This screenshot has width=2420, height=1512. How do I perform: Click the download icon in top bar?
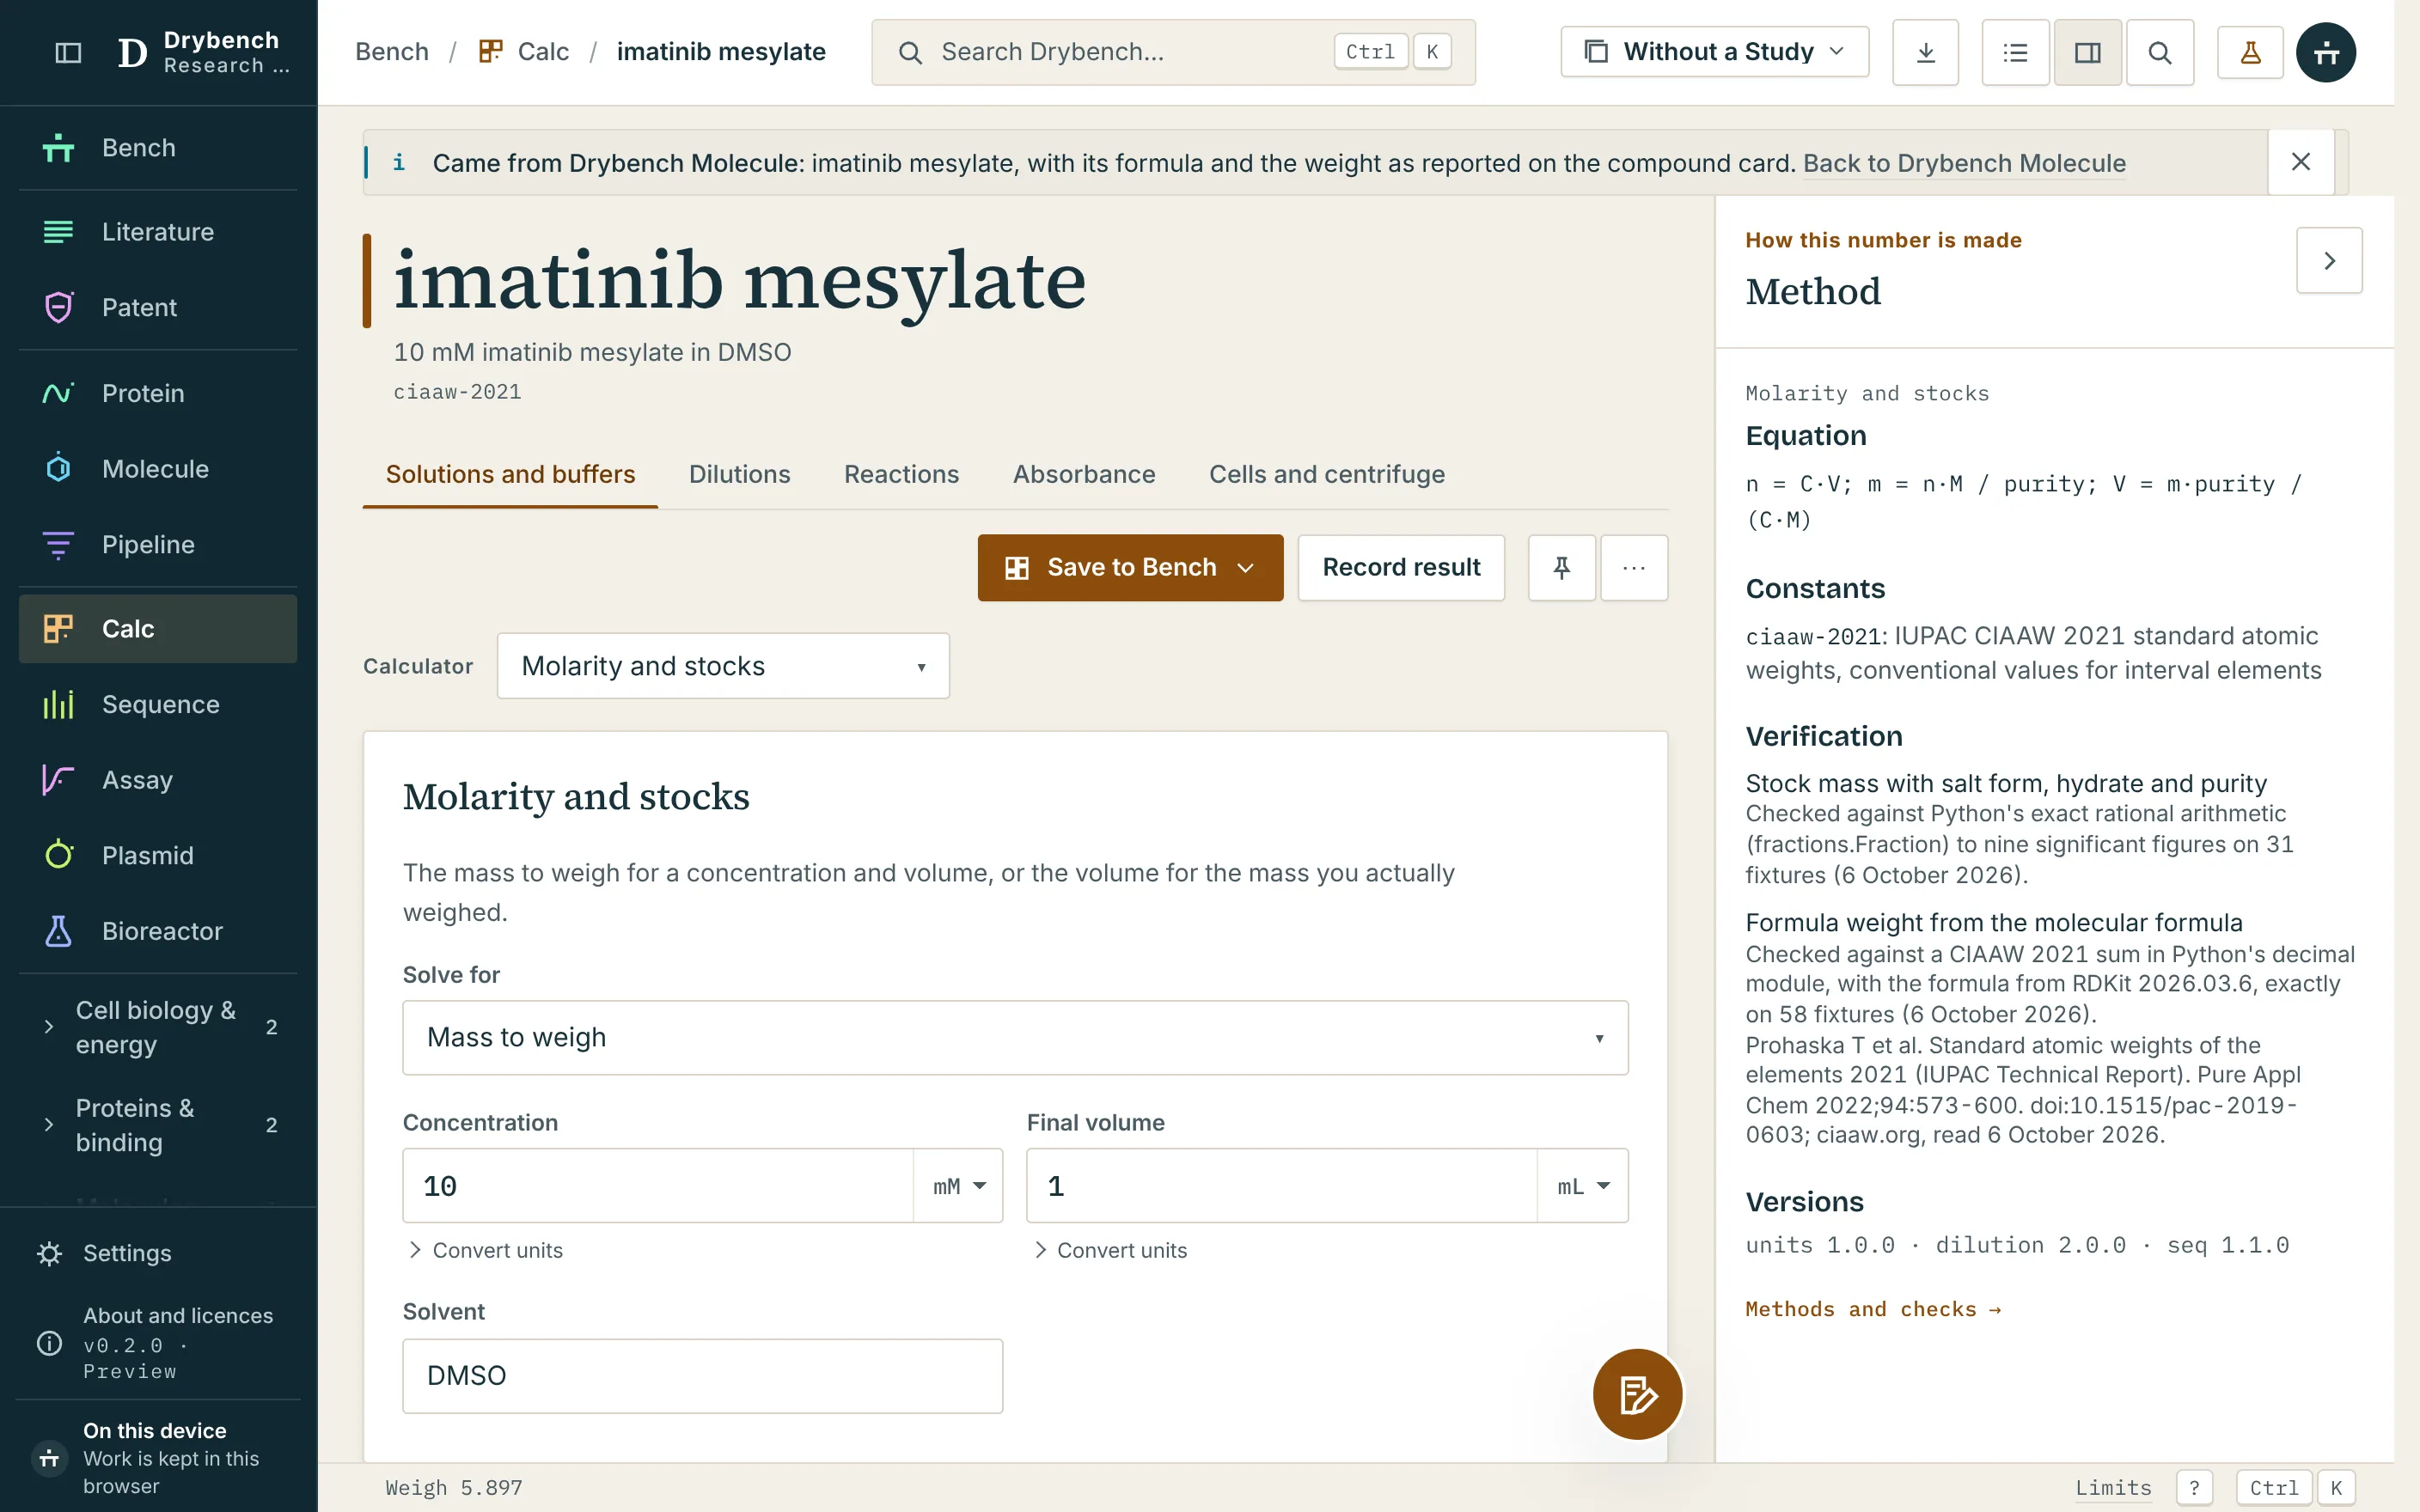[x=1925, y=52]
